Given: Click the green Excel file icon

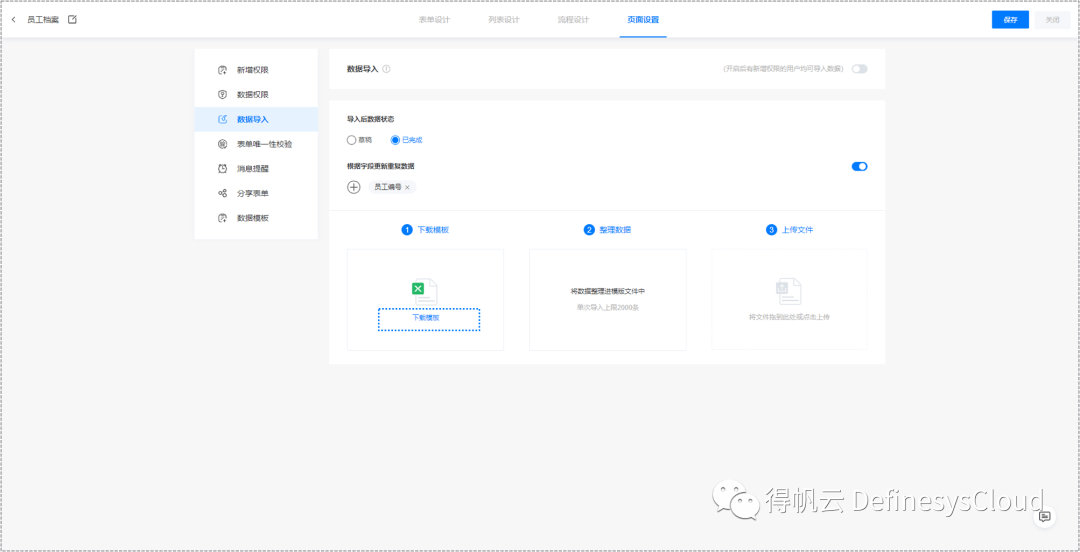Looking at the screenshot, I should click(420, 289).
